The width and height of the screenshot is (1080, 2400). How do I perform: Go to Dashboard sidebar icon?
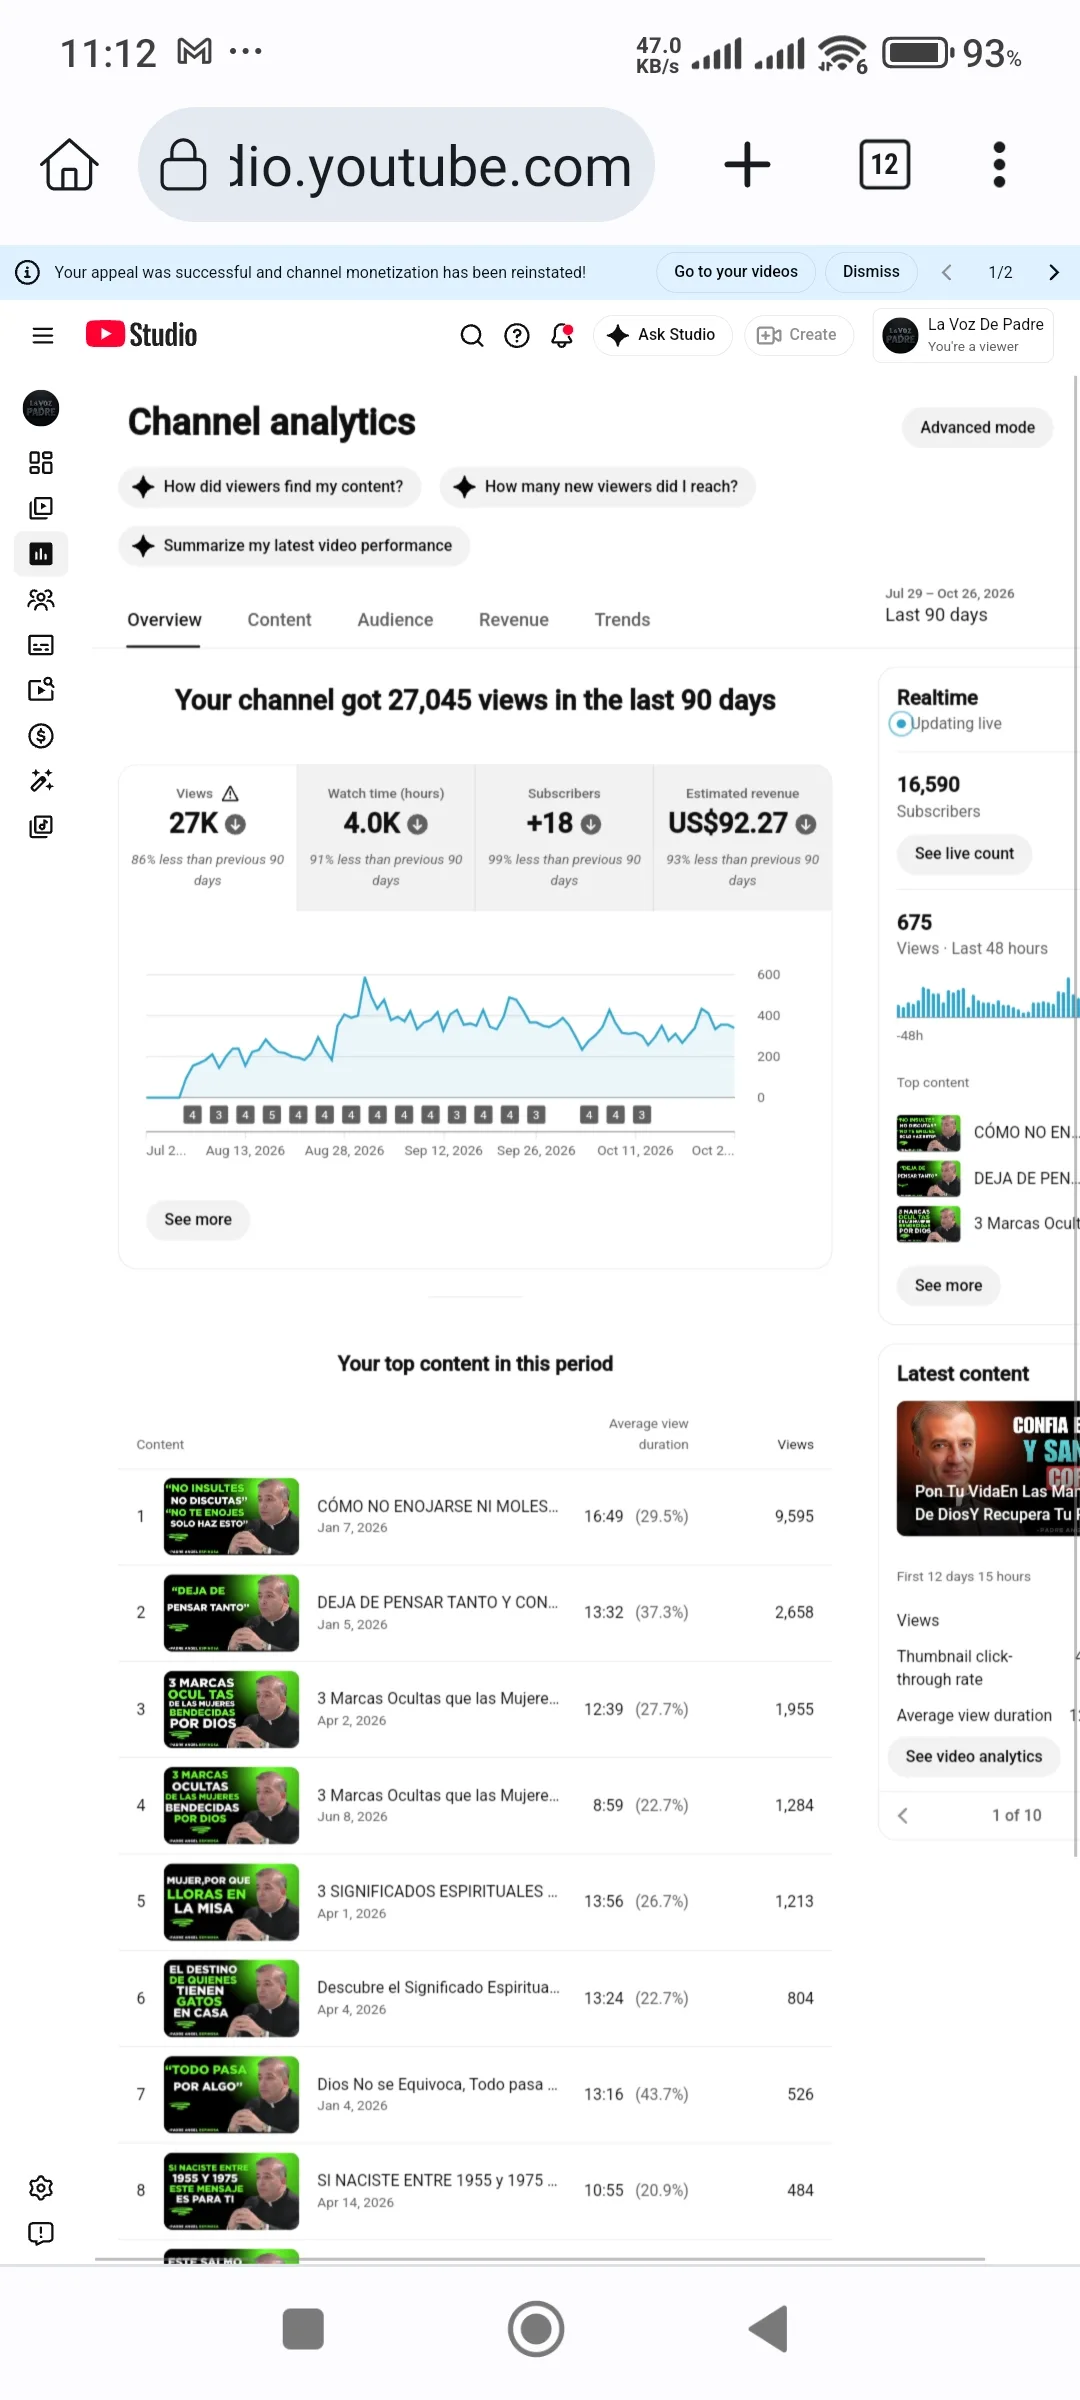(41, 462)
